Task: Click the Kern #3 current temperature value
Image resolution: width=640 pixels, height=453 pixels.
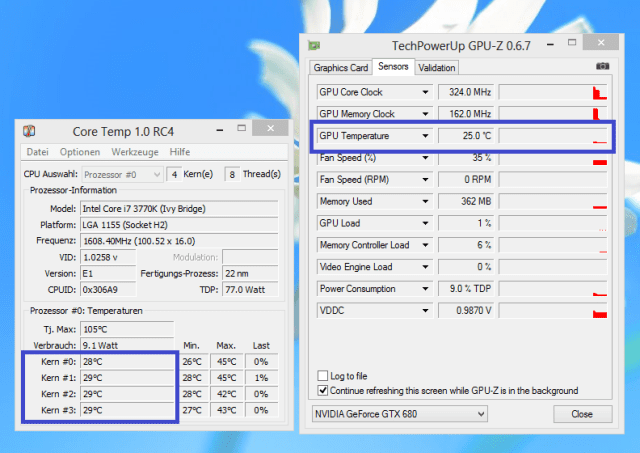Action: click(127, 410)
